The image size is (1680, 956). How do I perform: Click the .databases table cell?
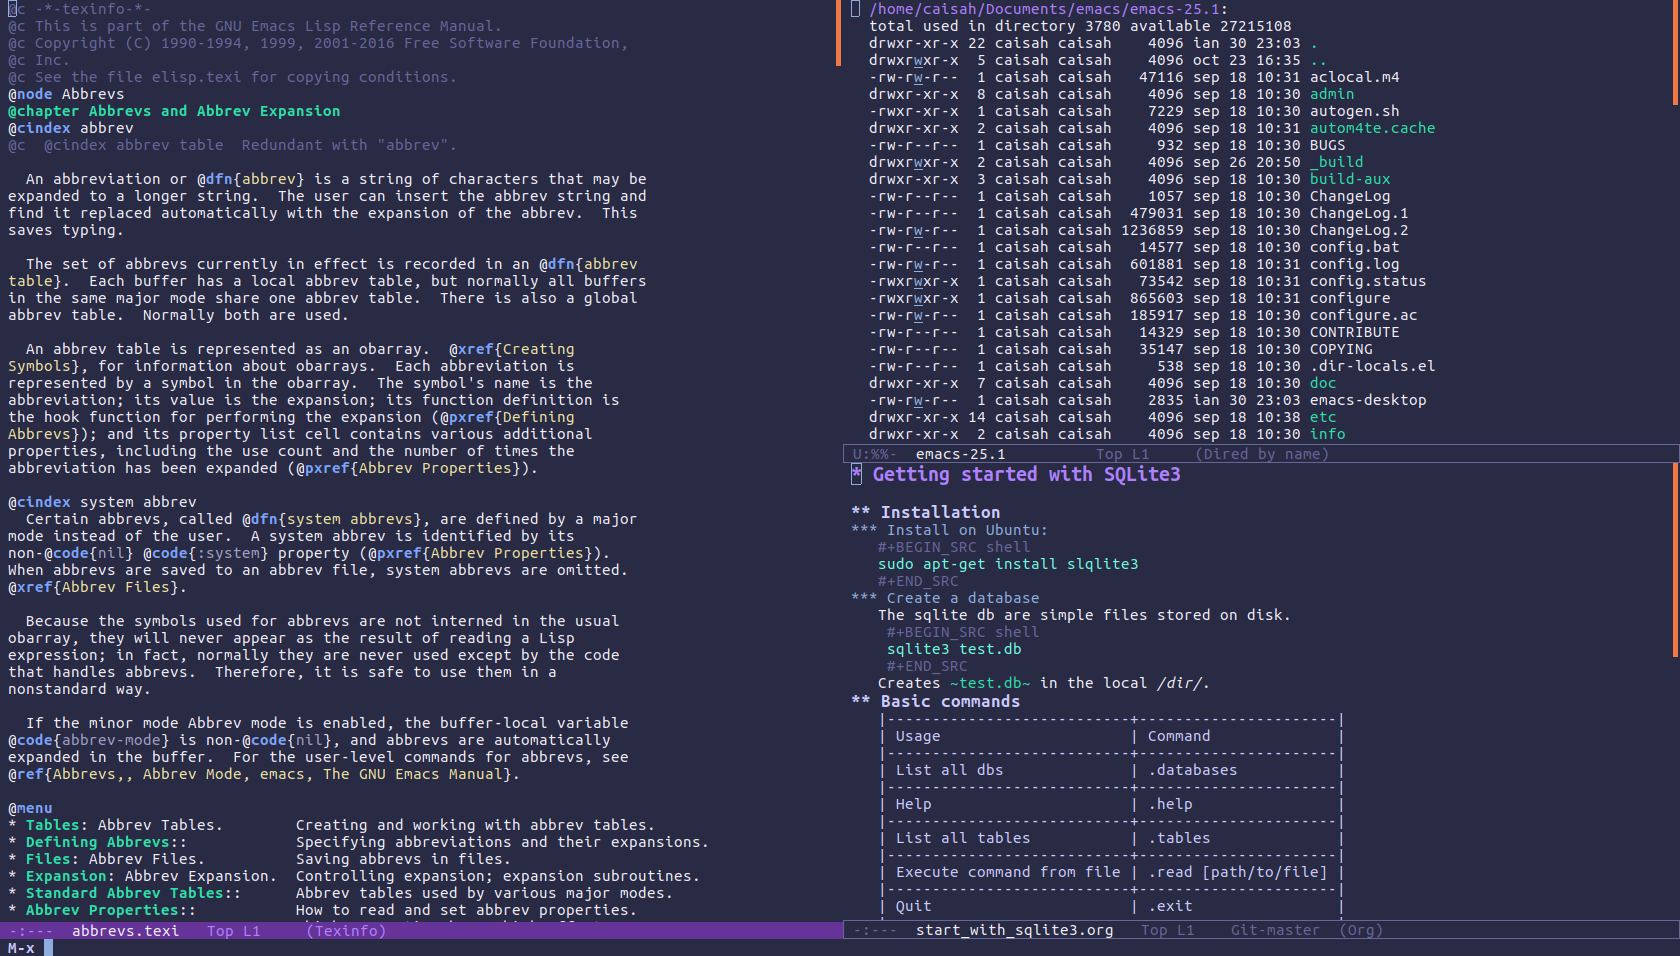coord(1192,770)
